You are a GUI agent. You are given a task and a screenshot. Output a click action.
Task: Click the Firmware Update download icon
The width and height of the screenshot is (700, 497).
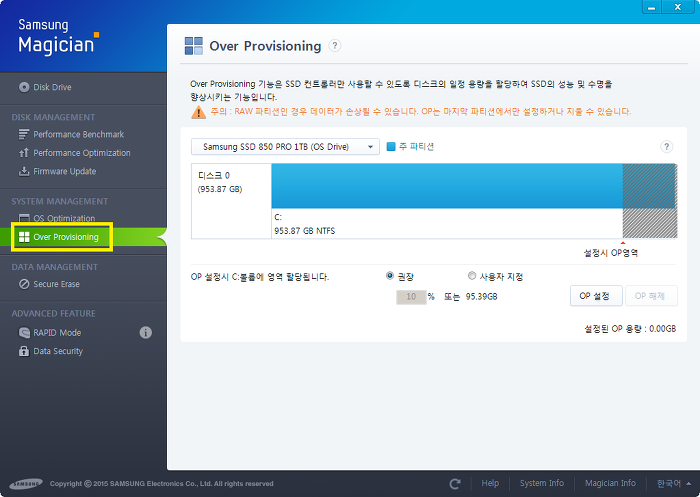click(24, 171)
